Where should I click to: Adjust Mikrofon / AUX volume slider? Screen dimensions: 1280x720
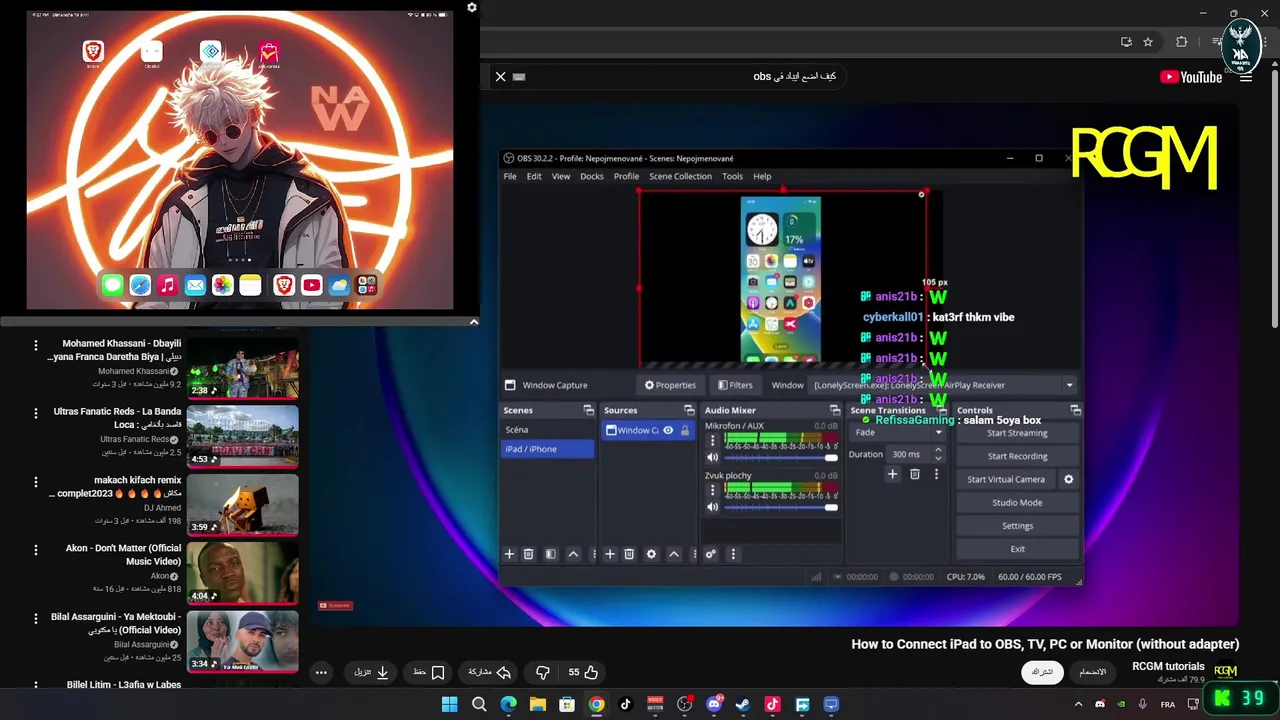point(781,457)
